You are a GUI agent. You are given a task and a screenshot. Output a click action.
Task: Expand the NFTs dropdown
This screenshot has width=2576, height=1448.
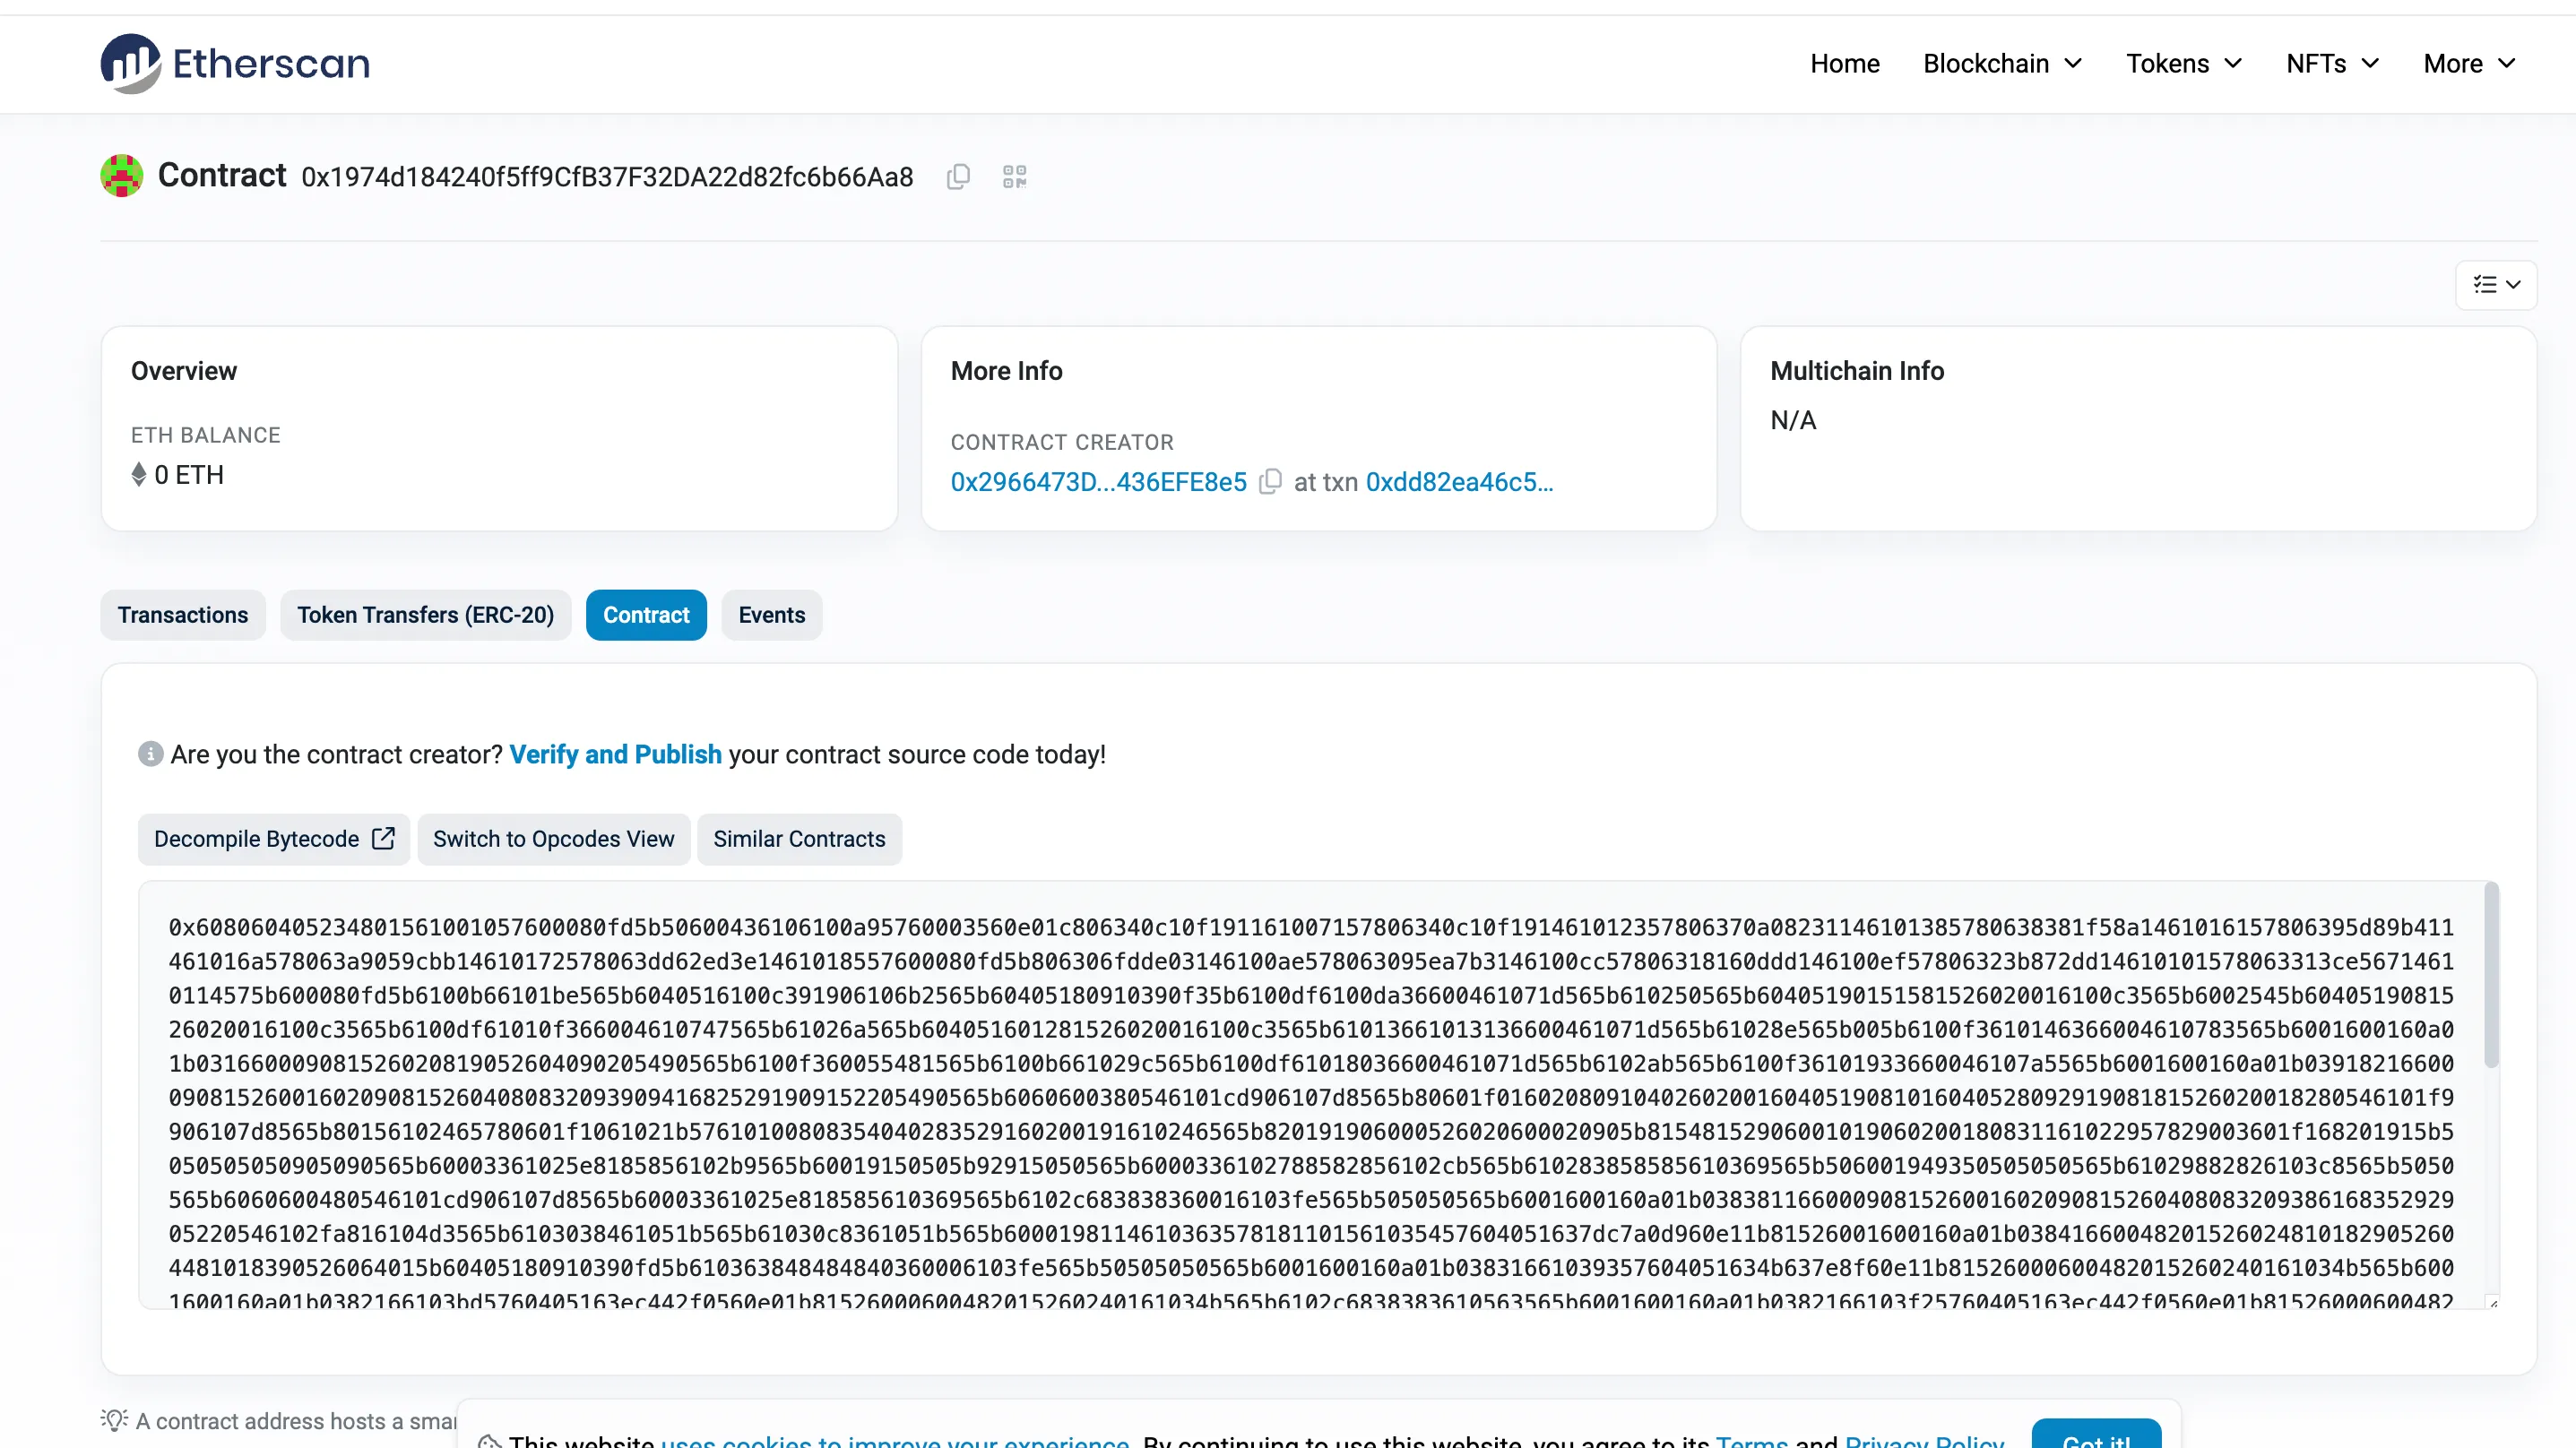tap(2332, 64)
